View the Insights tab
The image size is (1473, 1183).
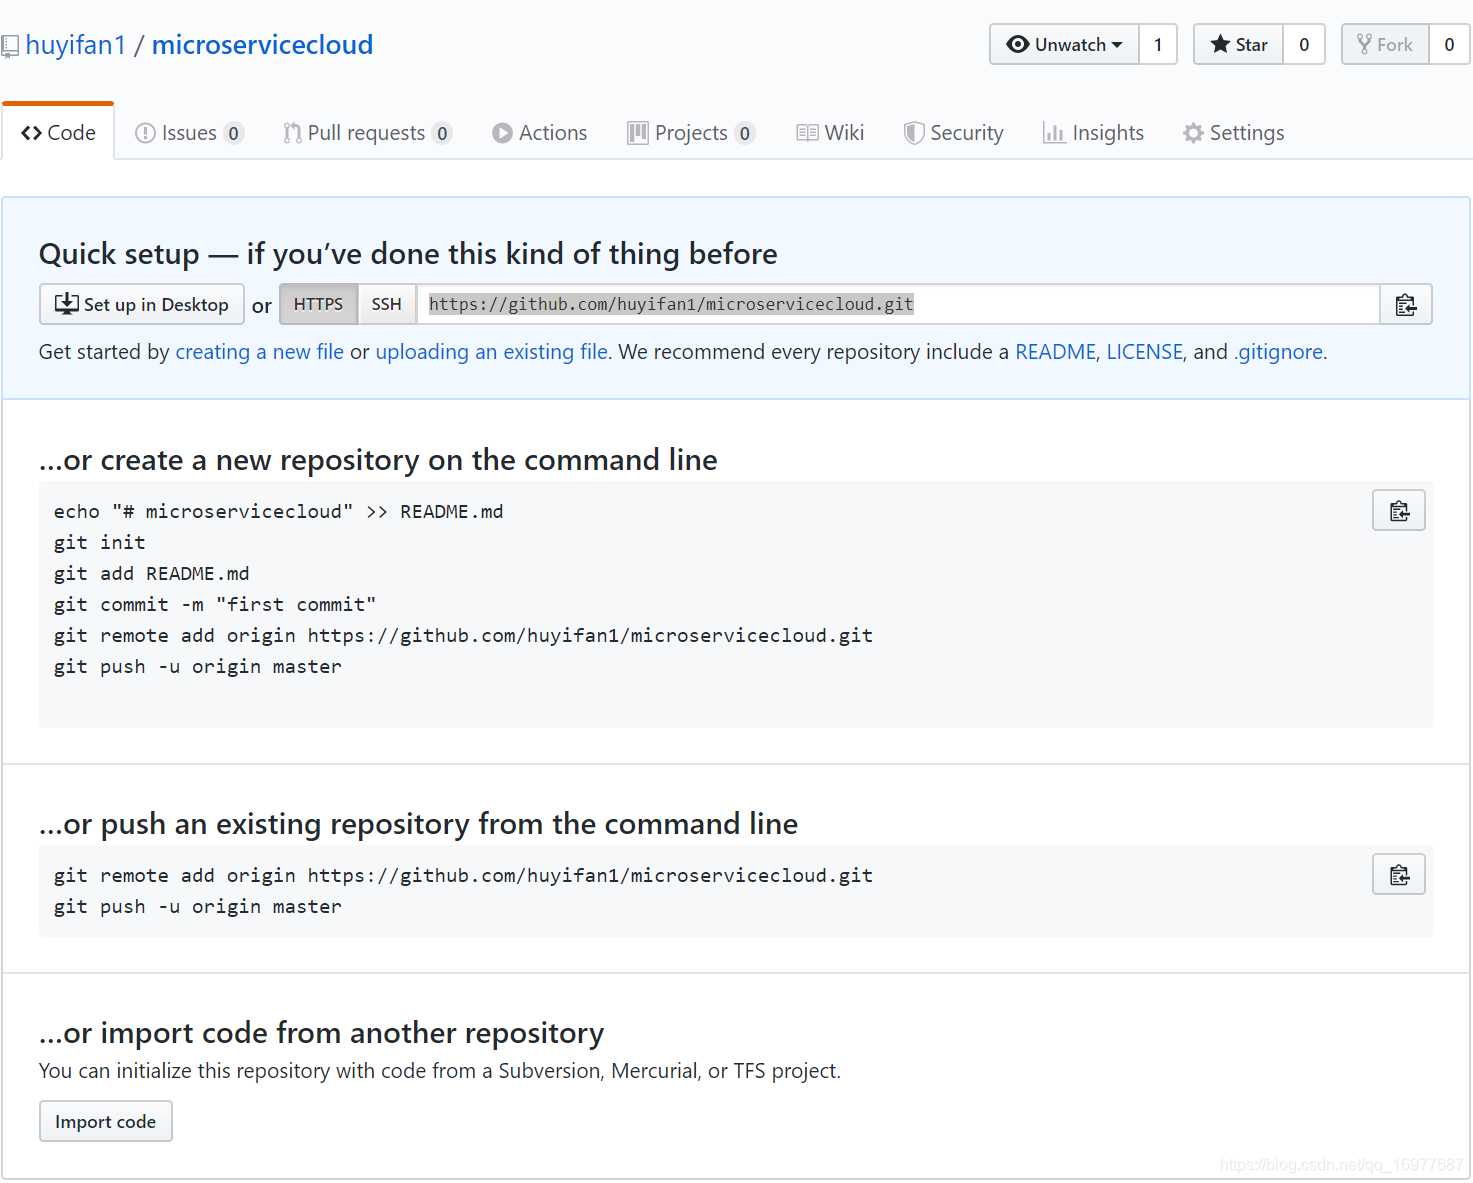click(1093, 133)
